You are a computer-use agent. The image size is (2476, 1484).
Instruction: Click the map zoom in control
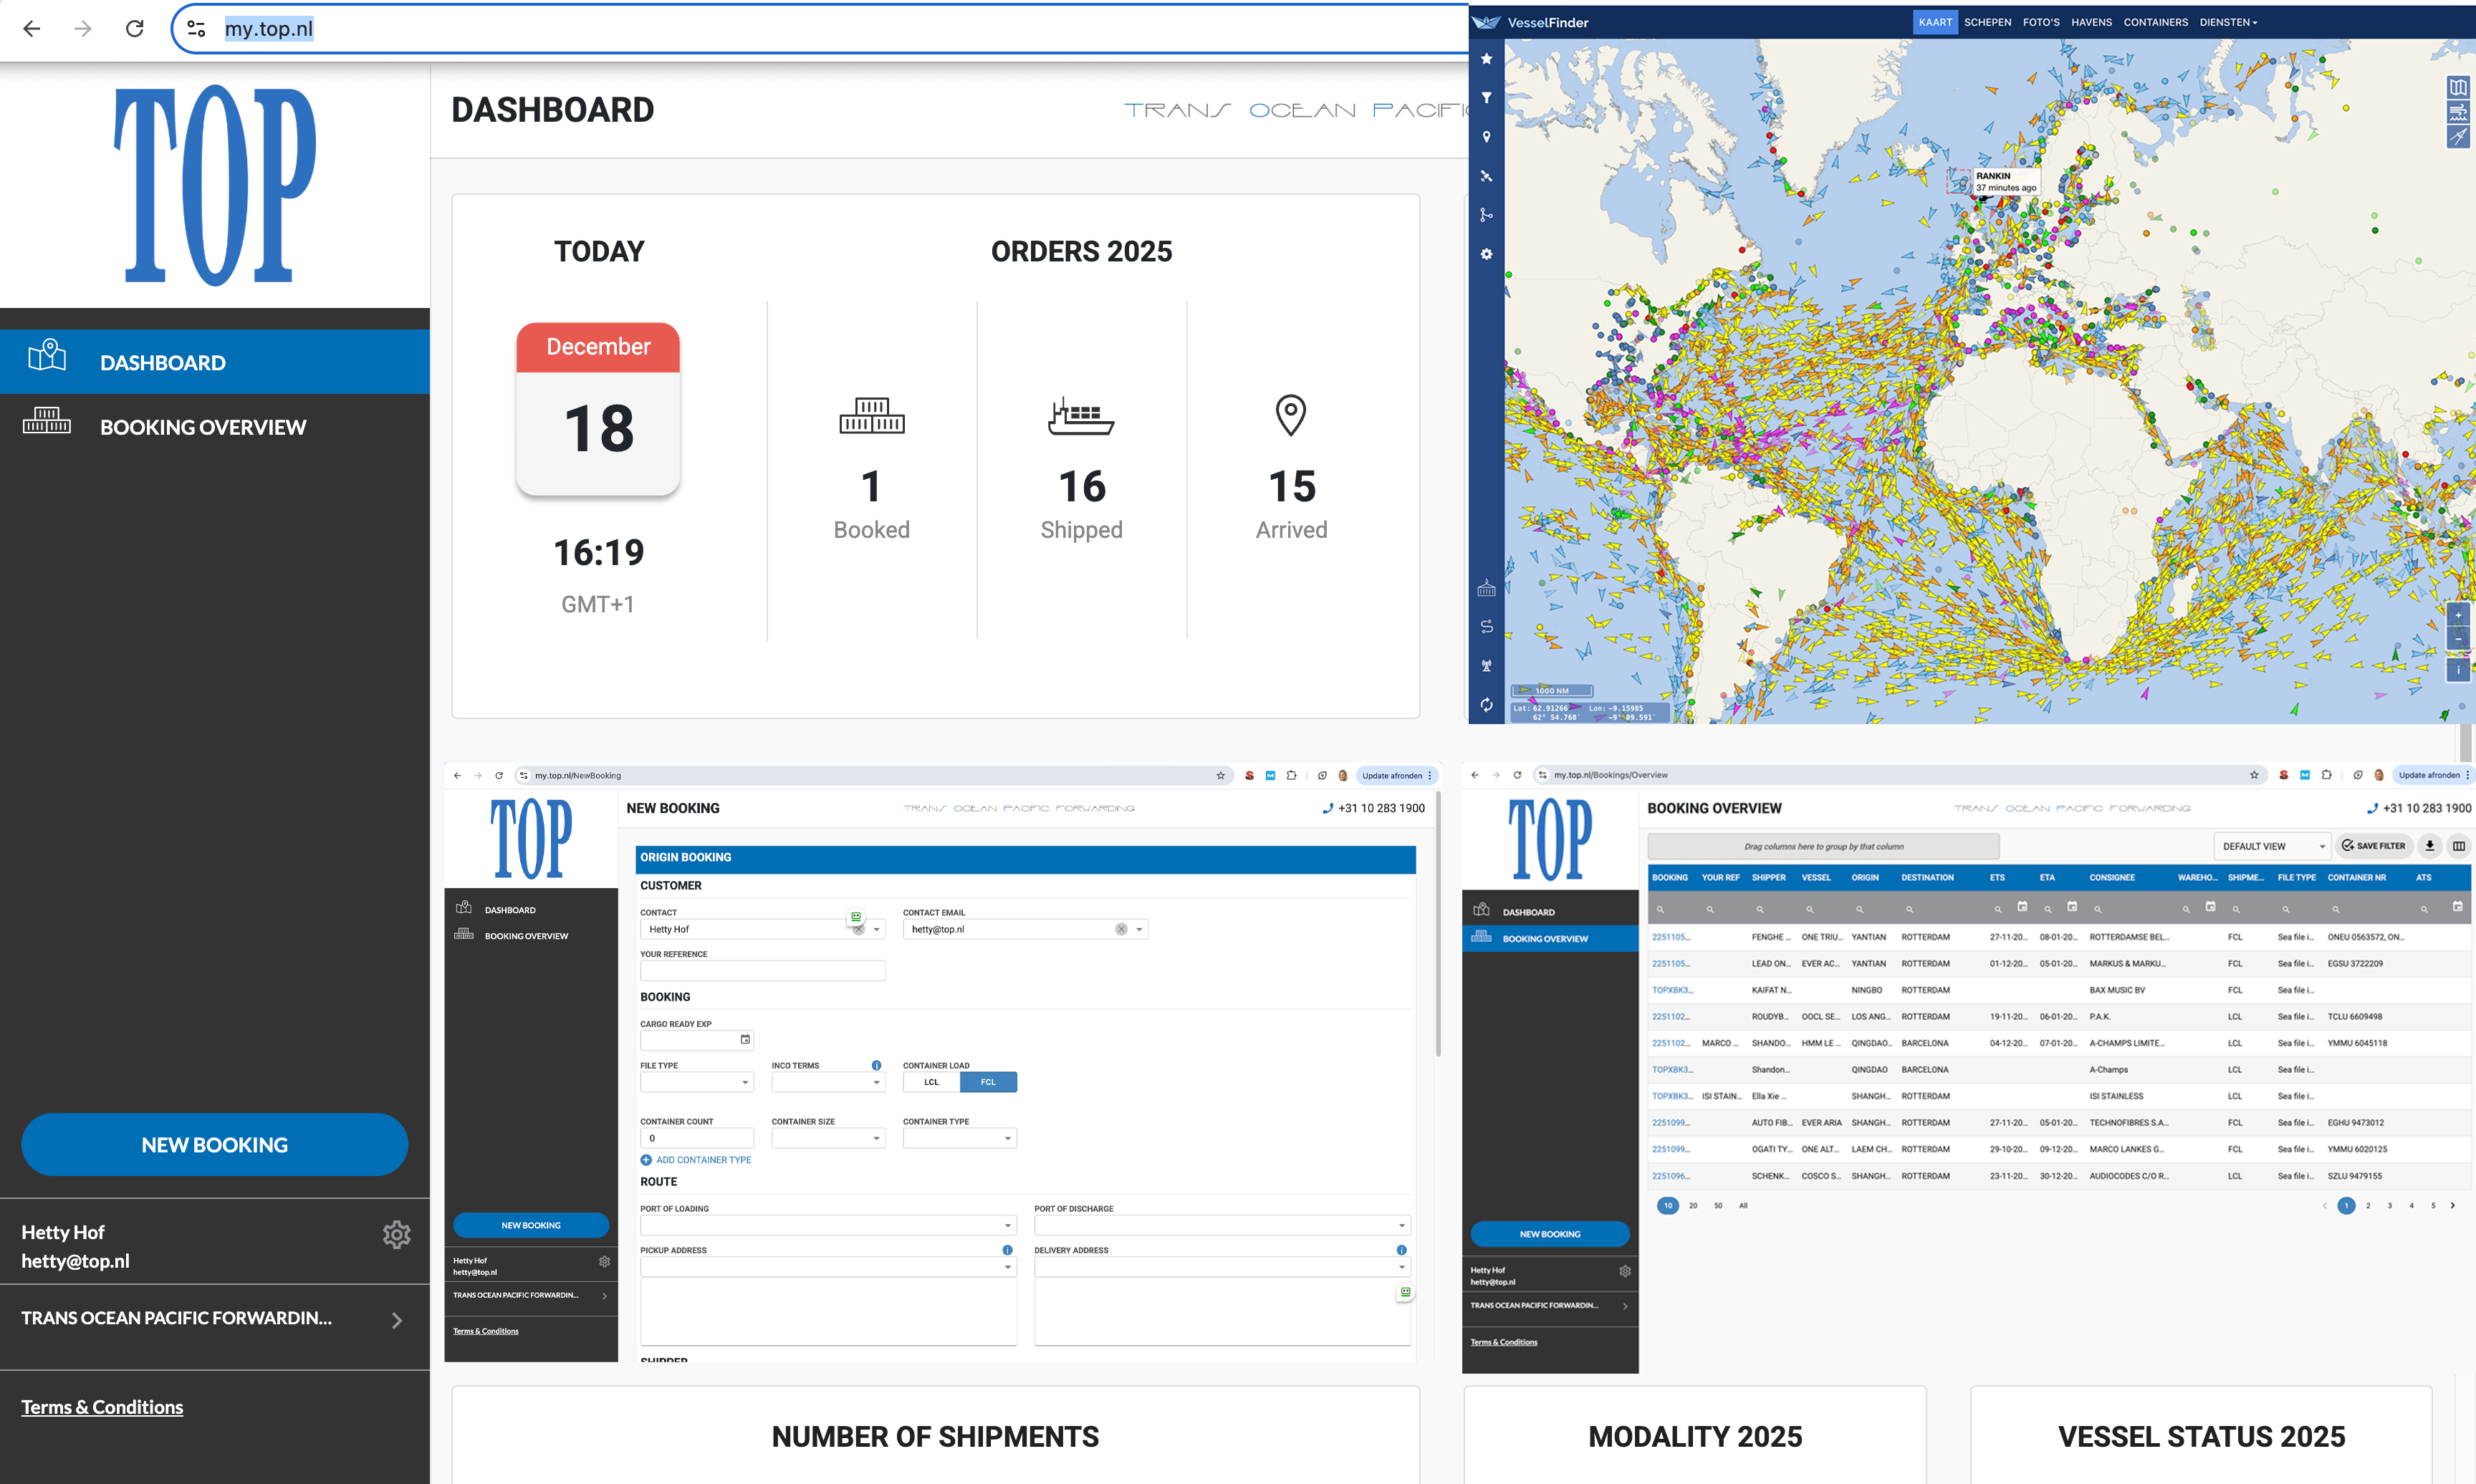(2459, 615)
